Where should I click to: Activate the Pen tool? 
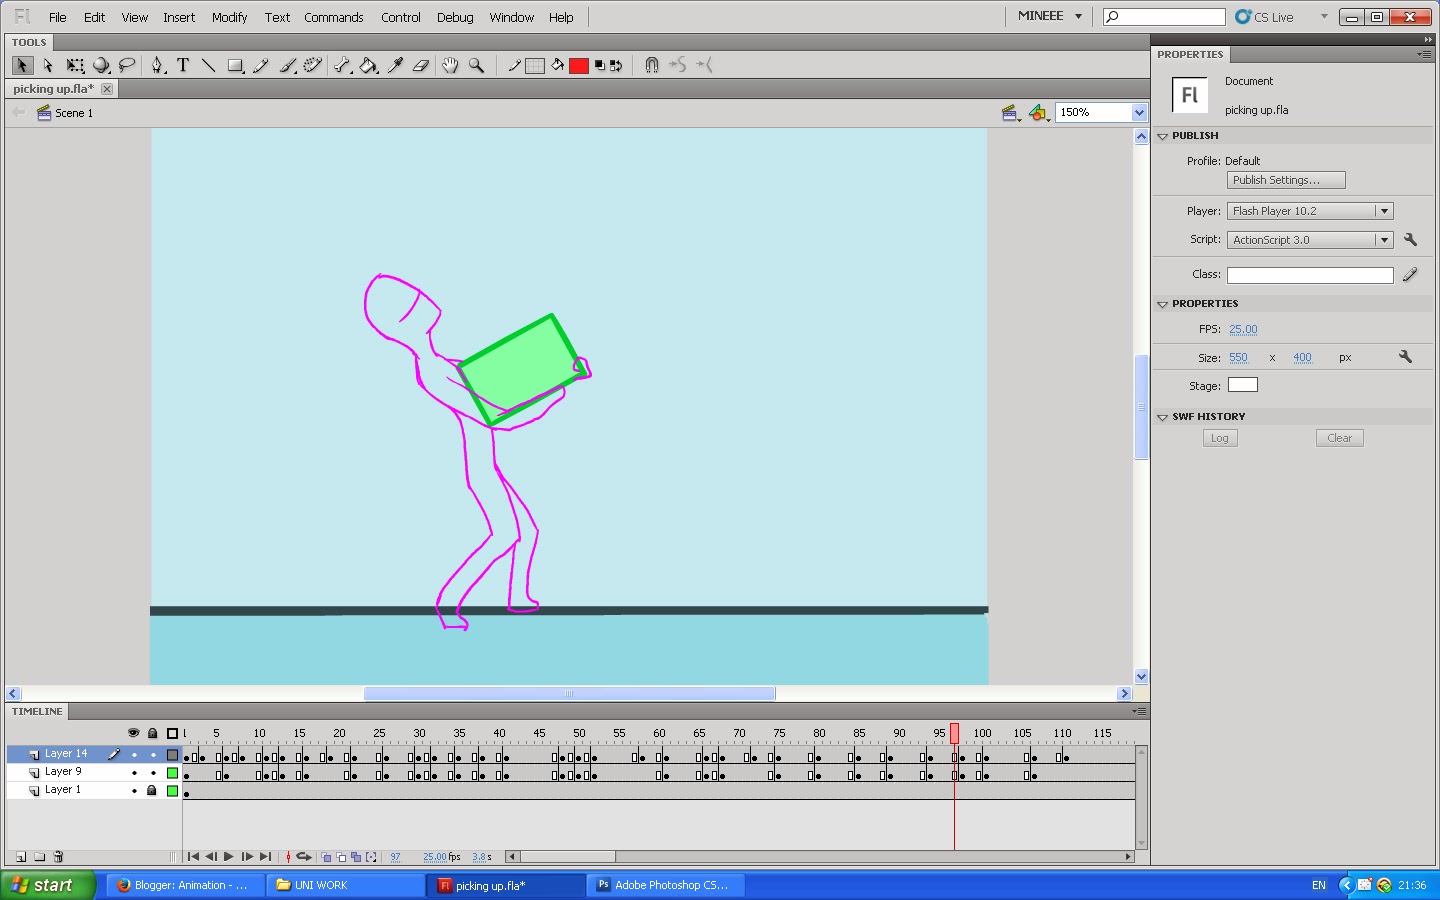point(157,66)
